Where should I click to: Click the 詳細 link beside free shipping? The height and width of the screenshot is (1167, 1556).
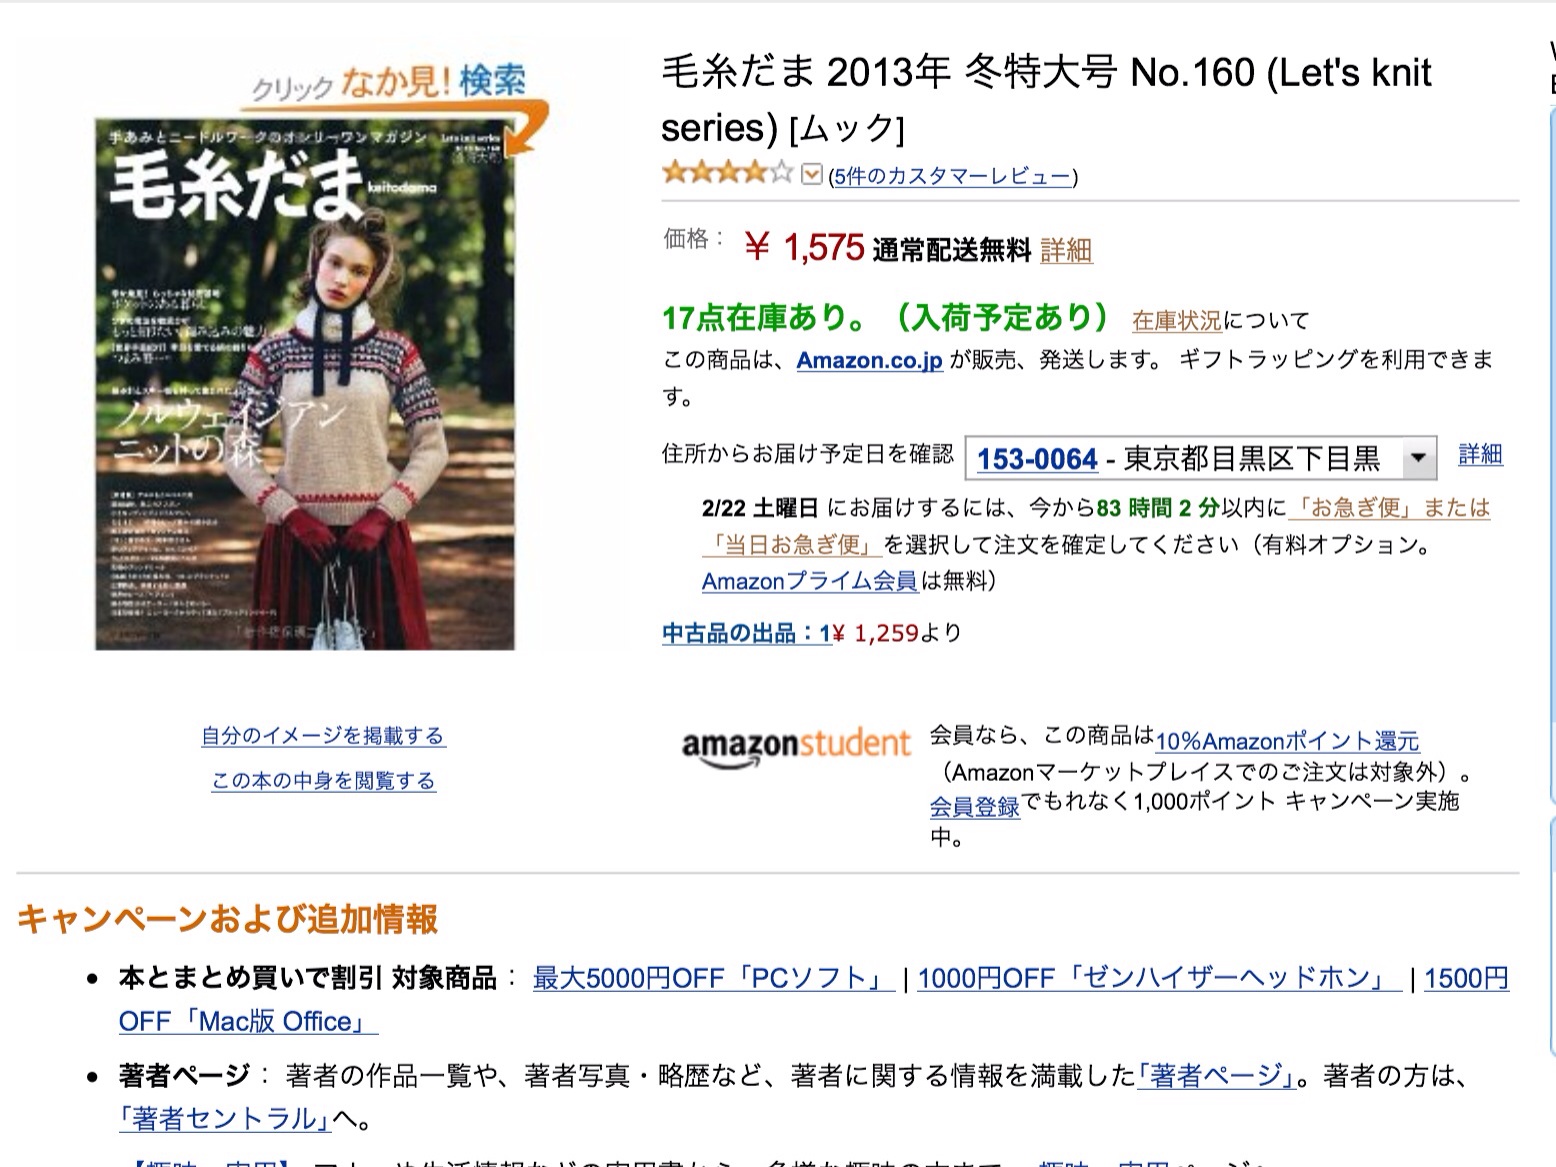(1066, 250)
